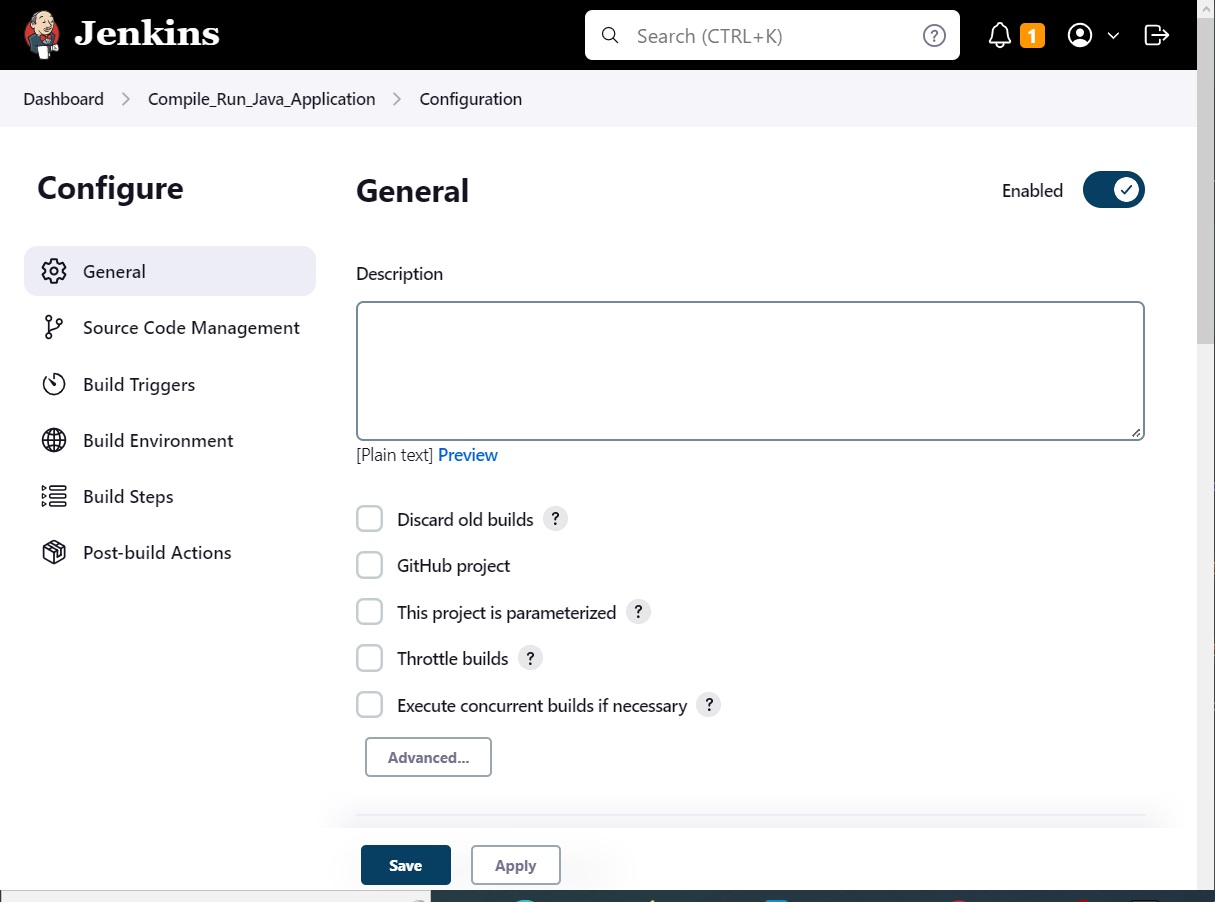Select General in the Configure sidebar
Screen dimensions: 1215x902
[x=170, y=271]
